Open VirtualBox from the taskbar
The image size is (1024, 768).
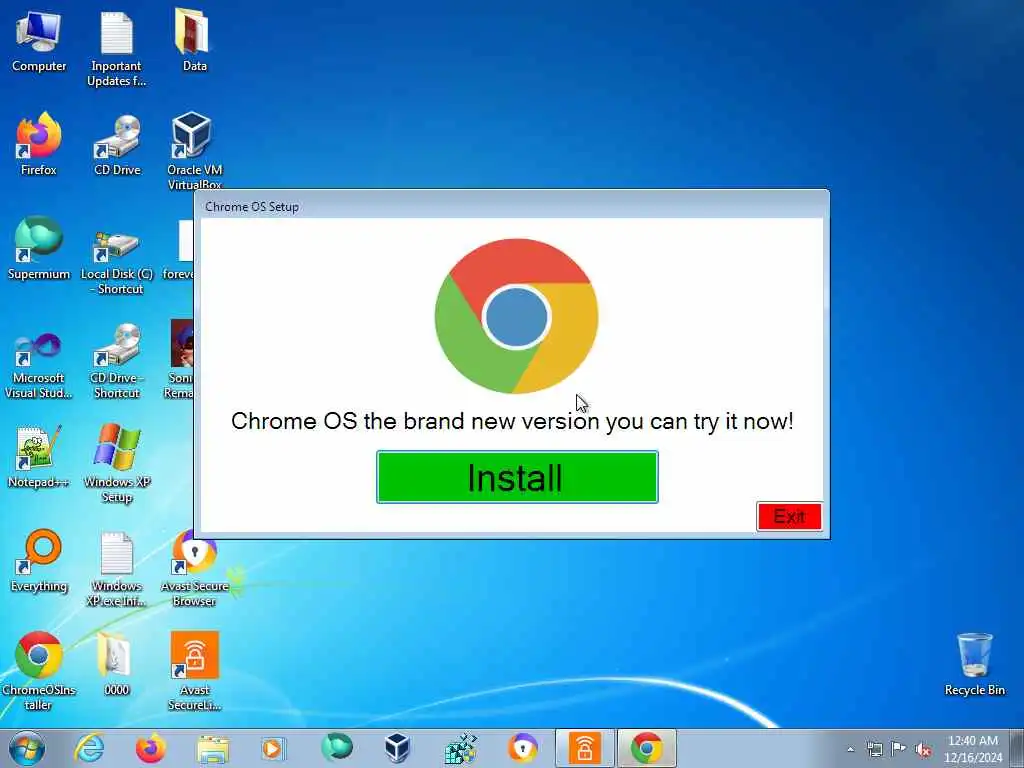click(x=397, y=748)
